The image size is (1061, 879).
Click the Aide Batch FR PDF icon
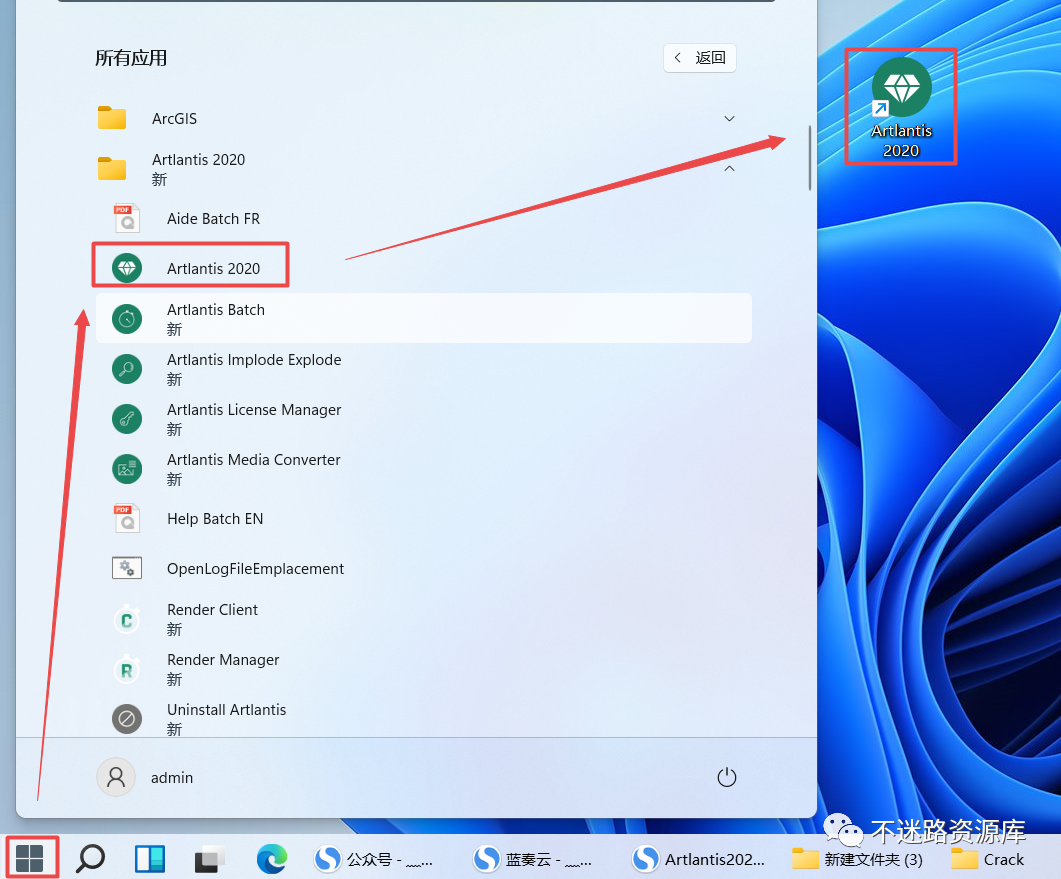[127, 219]
